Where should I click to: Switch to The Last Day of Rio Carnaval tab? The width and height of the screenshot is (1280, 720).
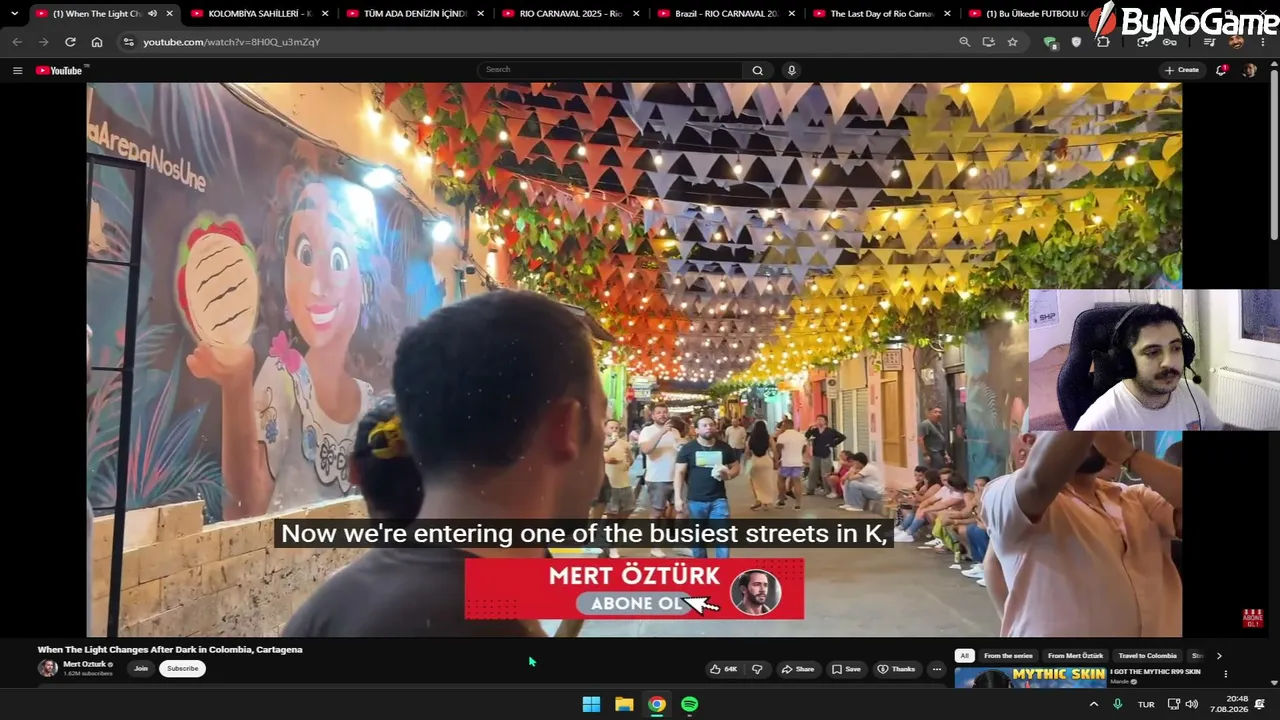(x=881, y=14)
